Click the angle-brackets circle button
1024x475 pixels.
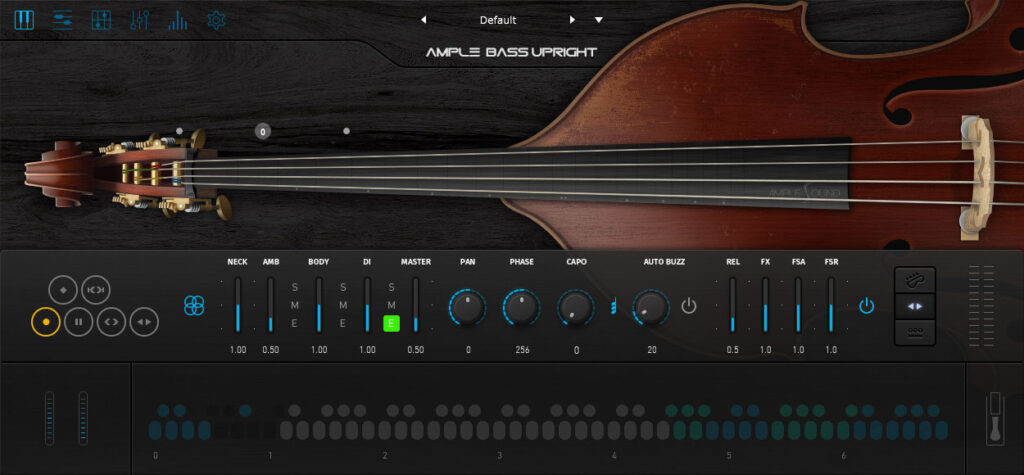(x=112, y=321)
